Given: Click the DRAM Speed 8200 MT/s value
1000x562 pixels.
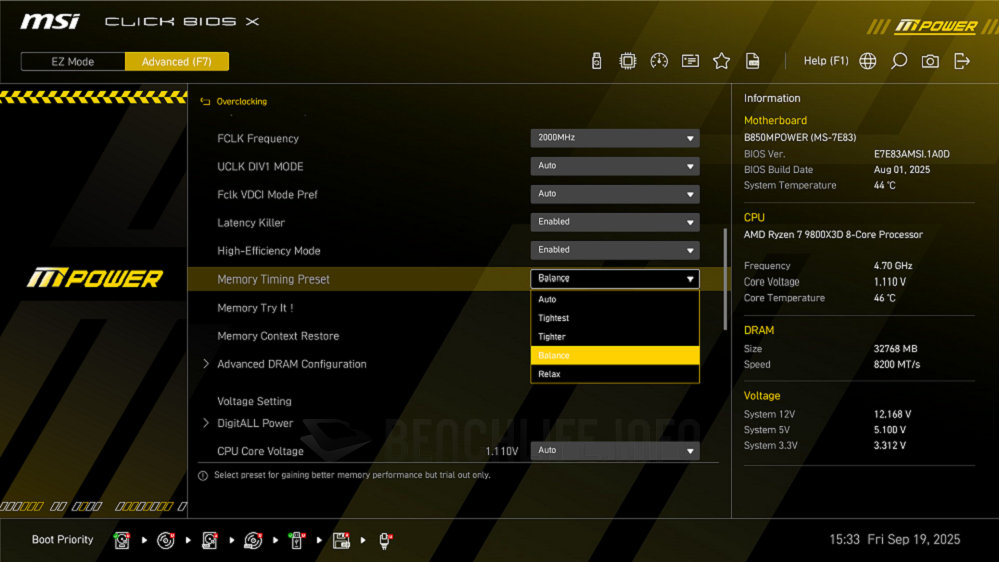Looking at the screenshot, I should (897, 364).
